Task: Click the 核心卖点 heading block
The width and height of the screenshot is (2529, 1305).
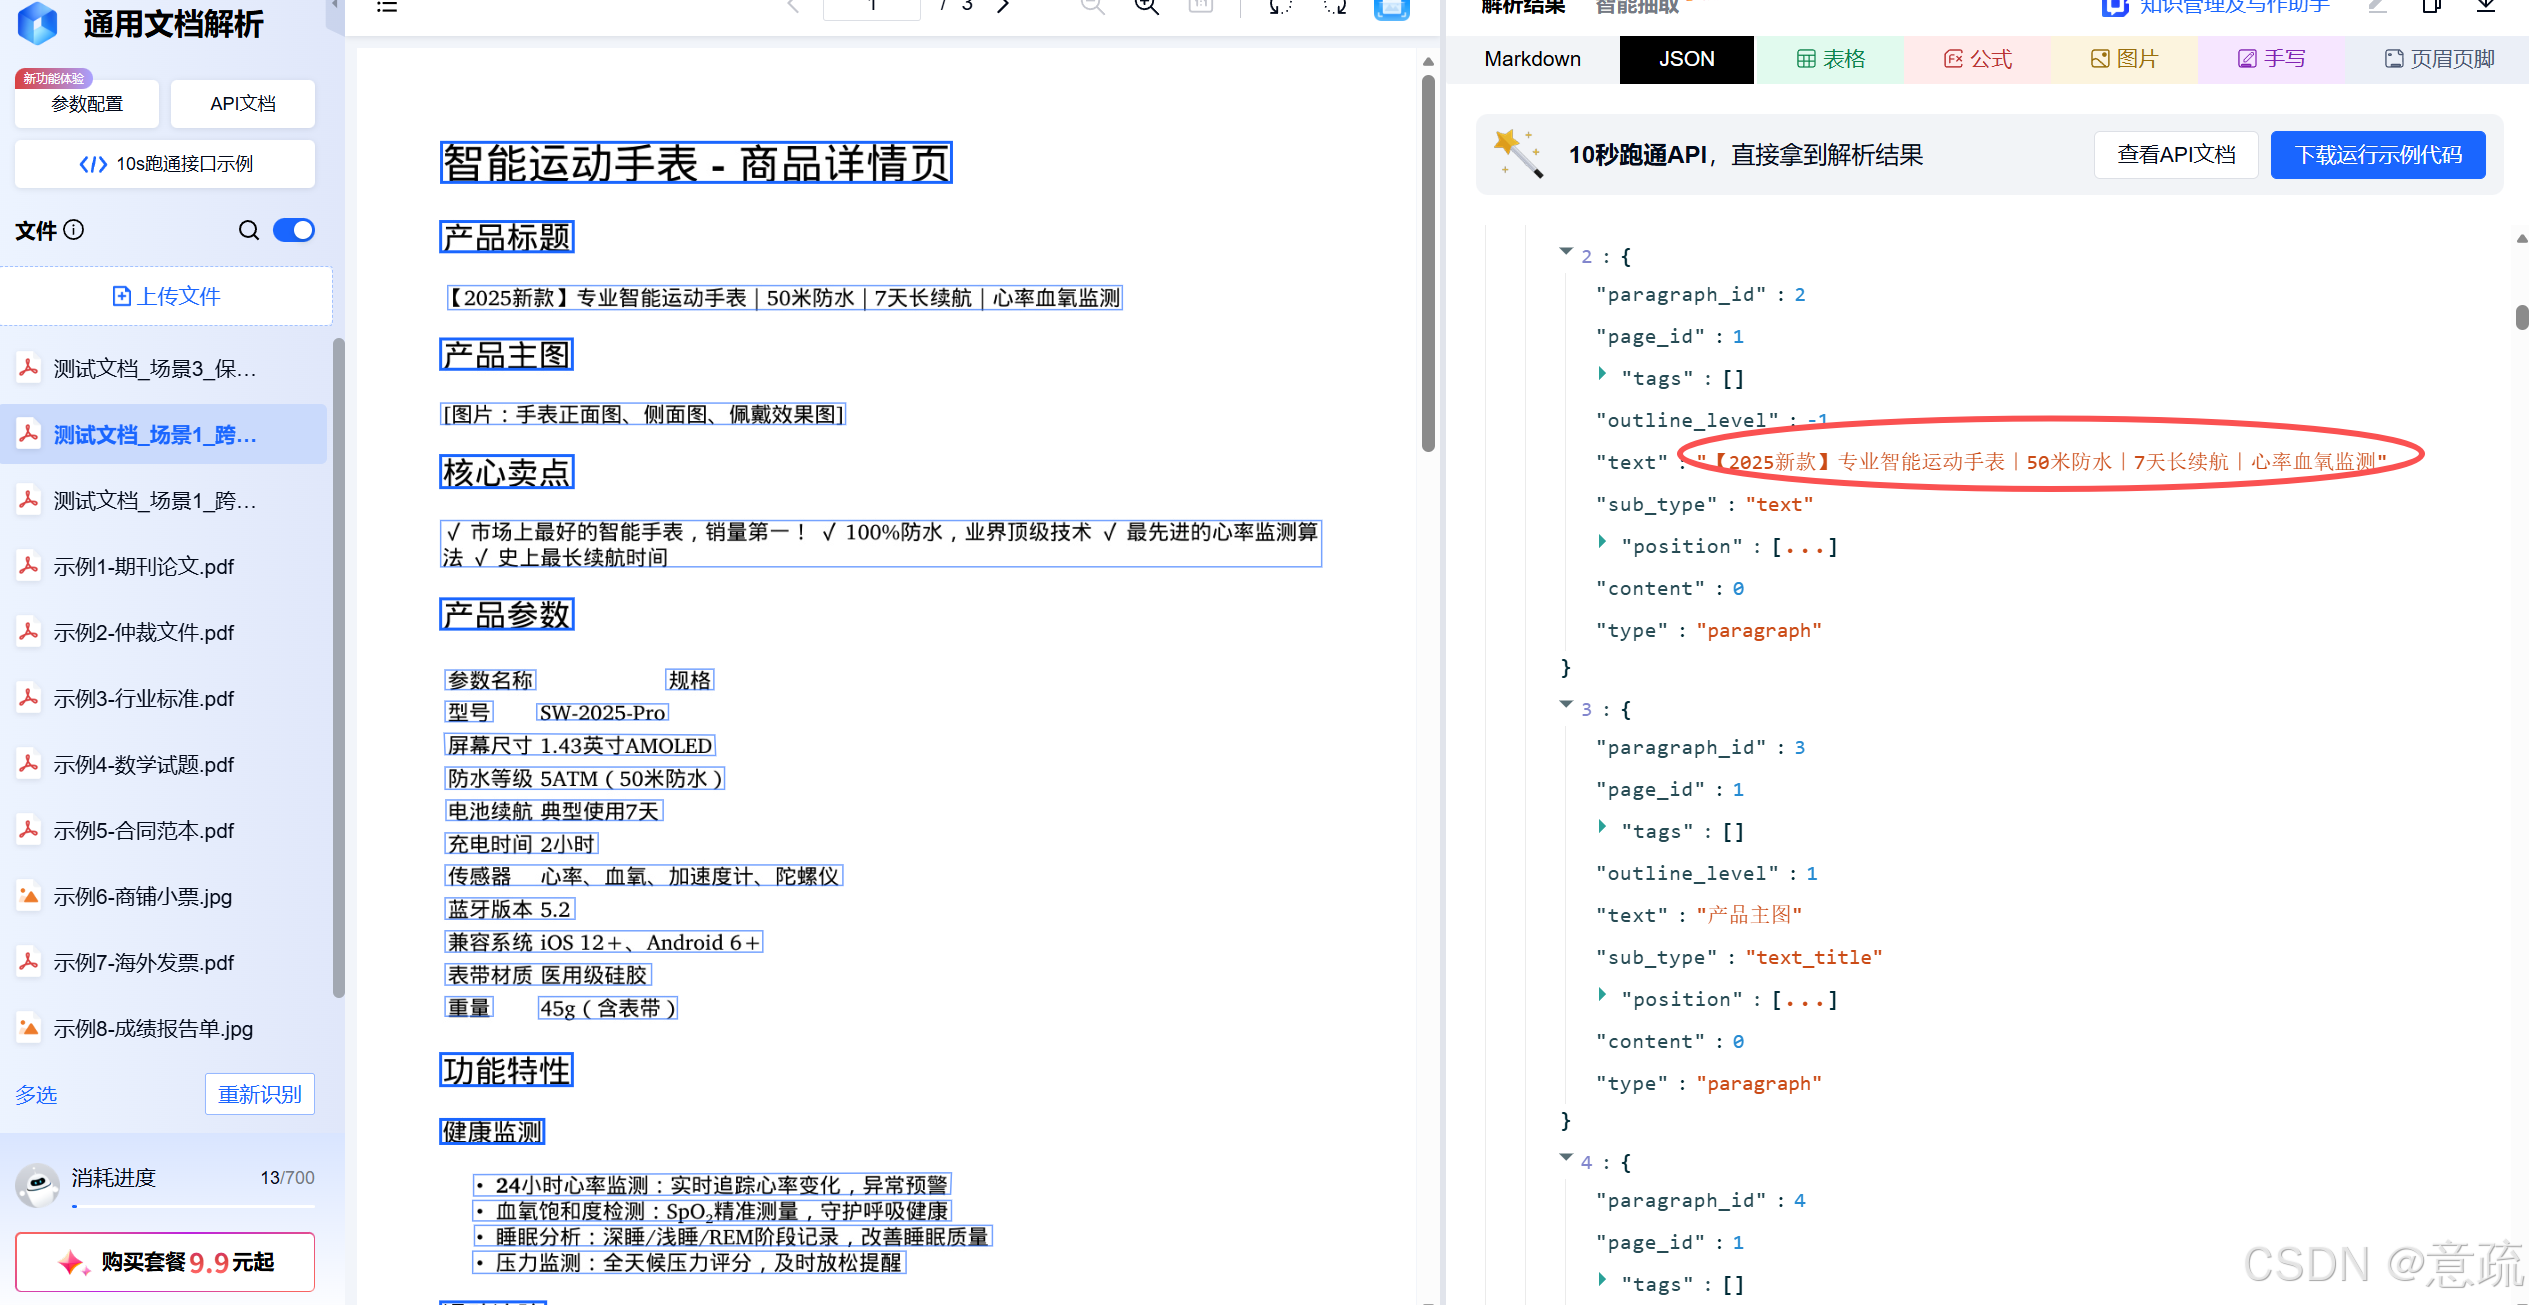Action: point(507,472)
